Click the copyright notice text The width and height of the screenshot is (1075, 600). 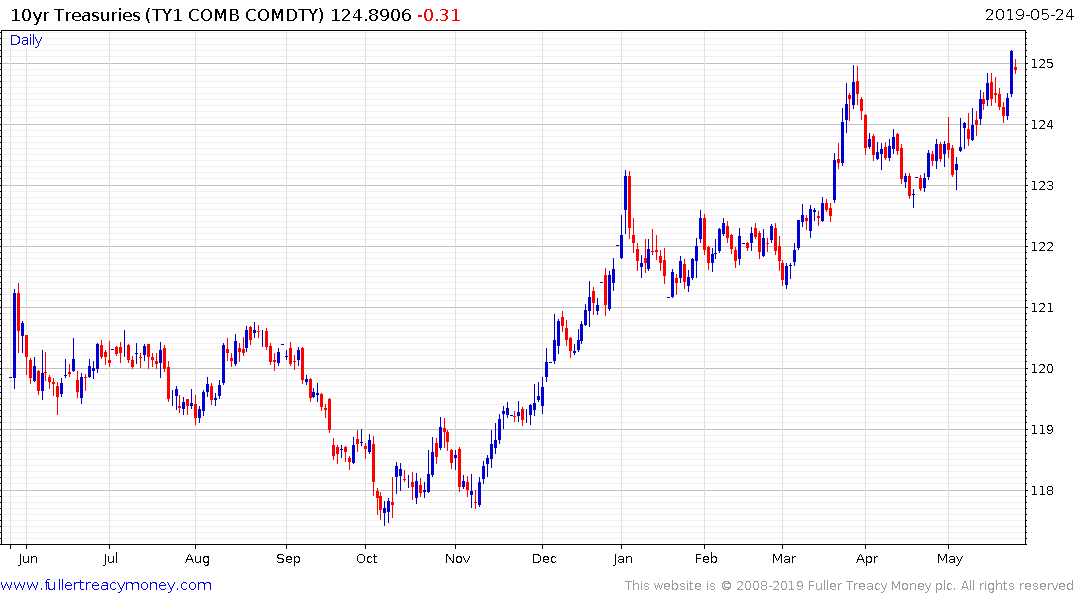click(849, 586)
